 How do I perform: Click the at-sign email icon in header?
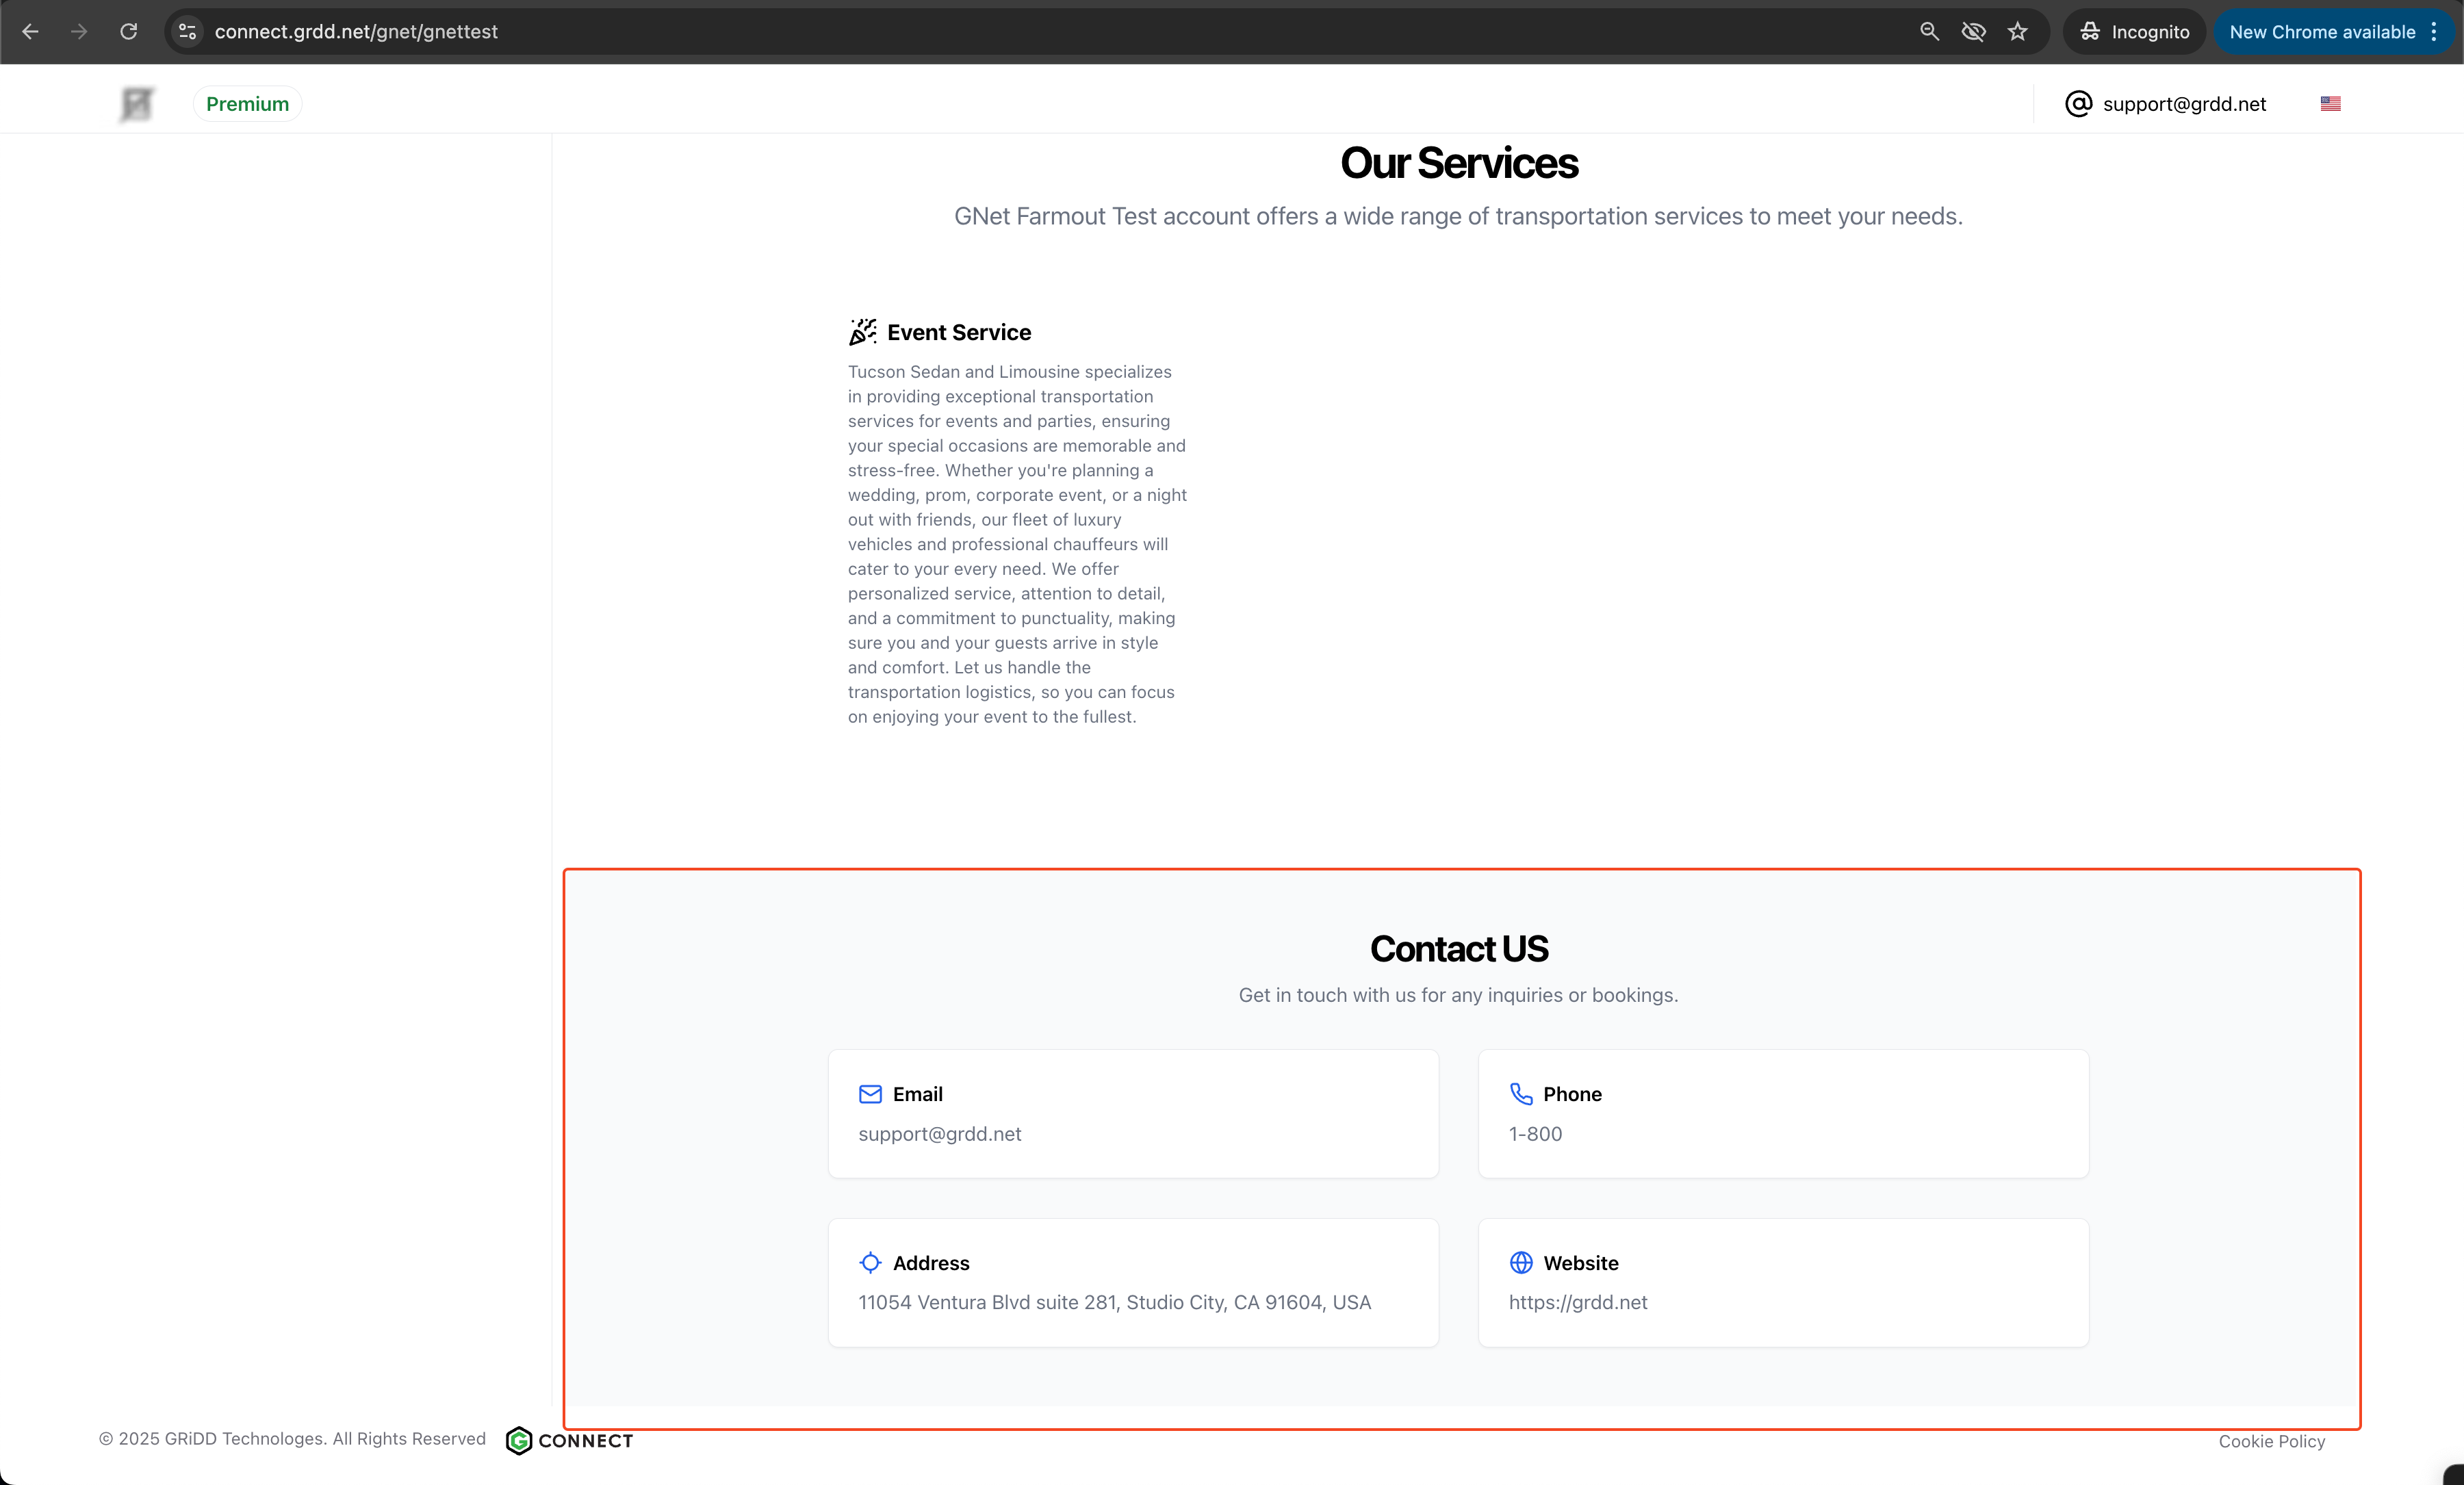(x=2078, y=104)
